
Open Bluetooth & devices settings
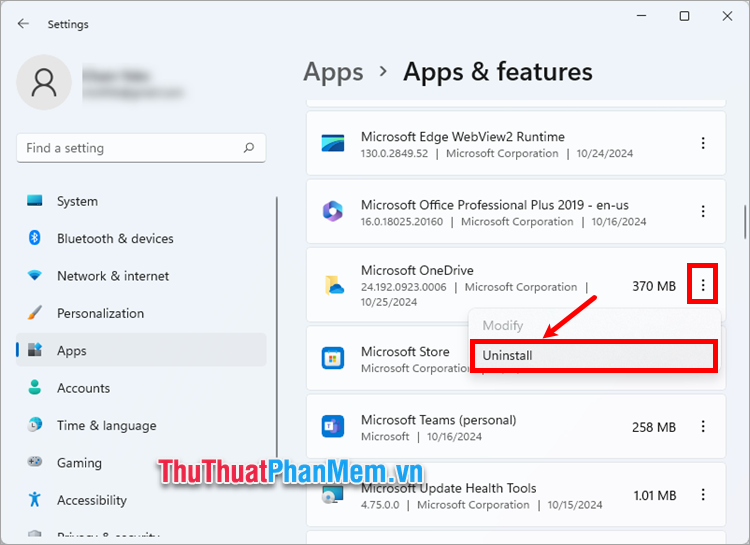(141, 238)
